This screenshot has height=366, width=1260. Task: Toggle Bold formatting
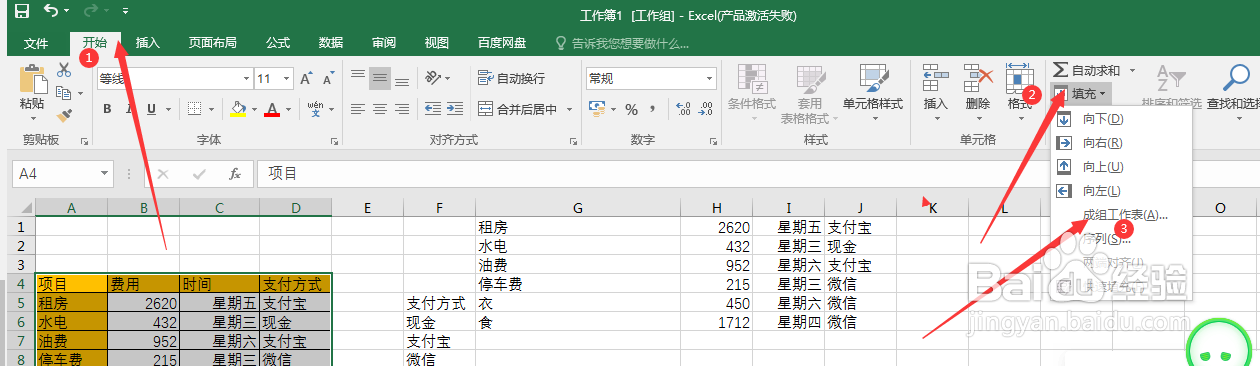107,109
